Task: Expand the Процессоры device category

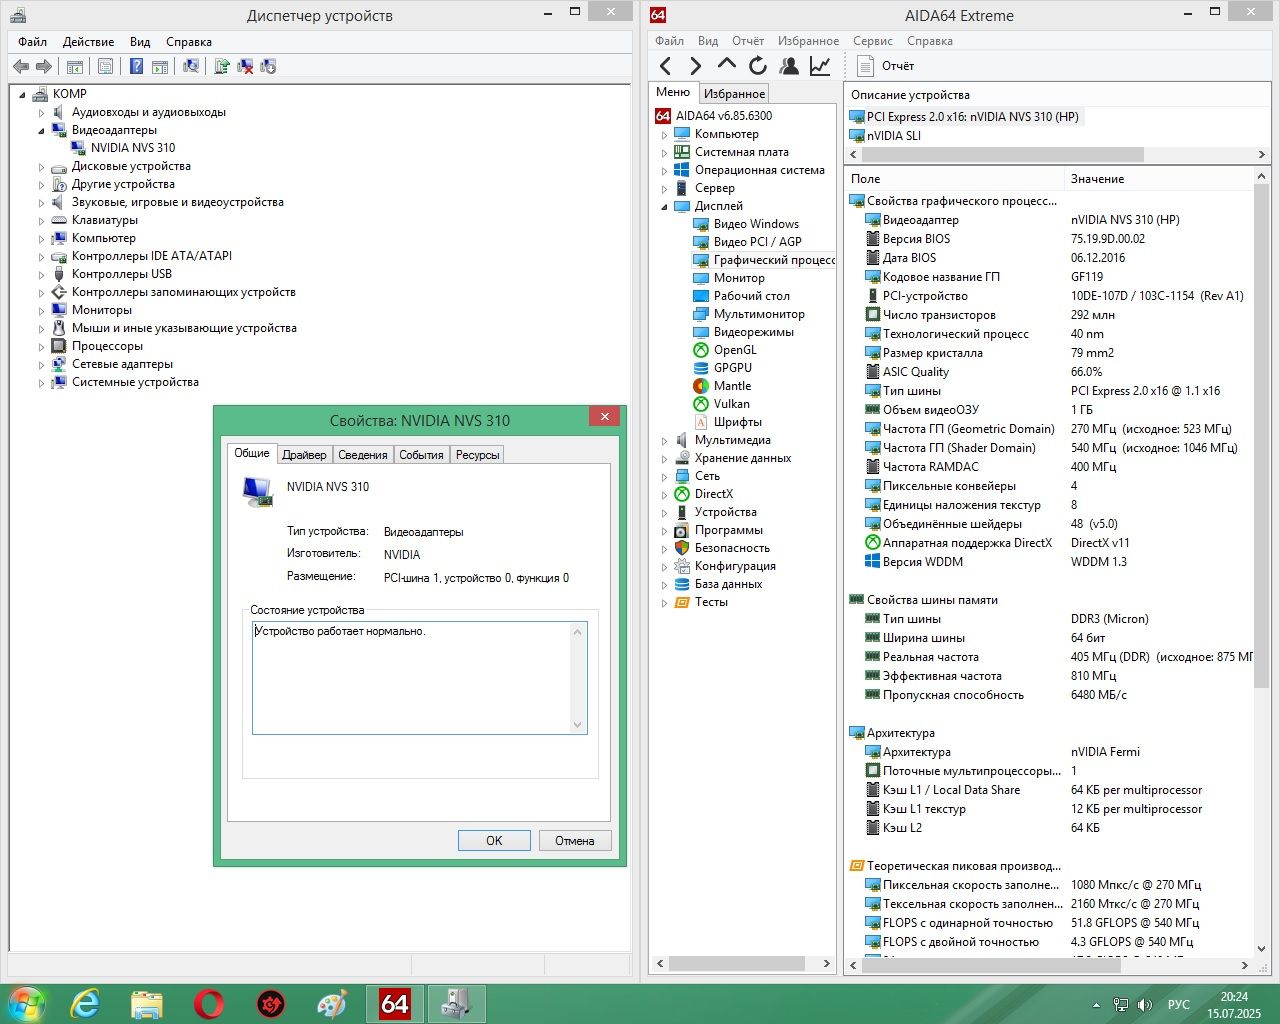Action: [x=42, y=347]
